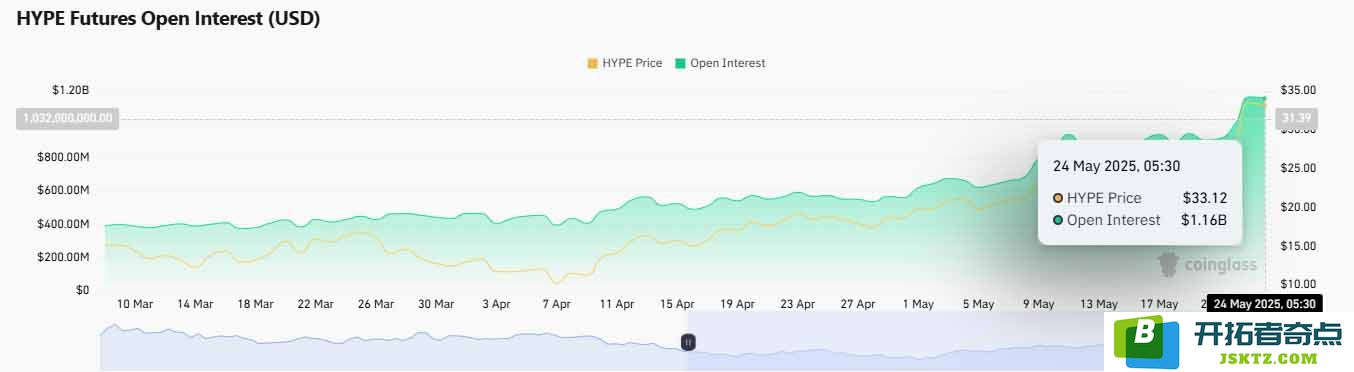
Task: Click the 1,032,000,000.00 axis value label
Action: click(67, 119)
